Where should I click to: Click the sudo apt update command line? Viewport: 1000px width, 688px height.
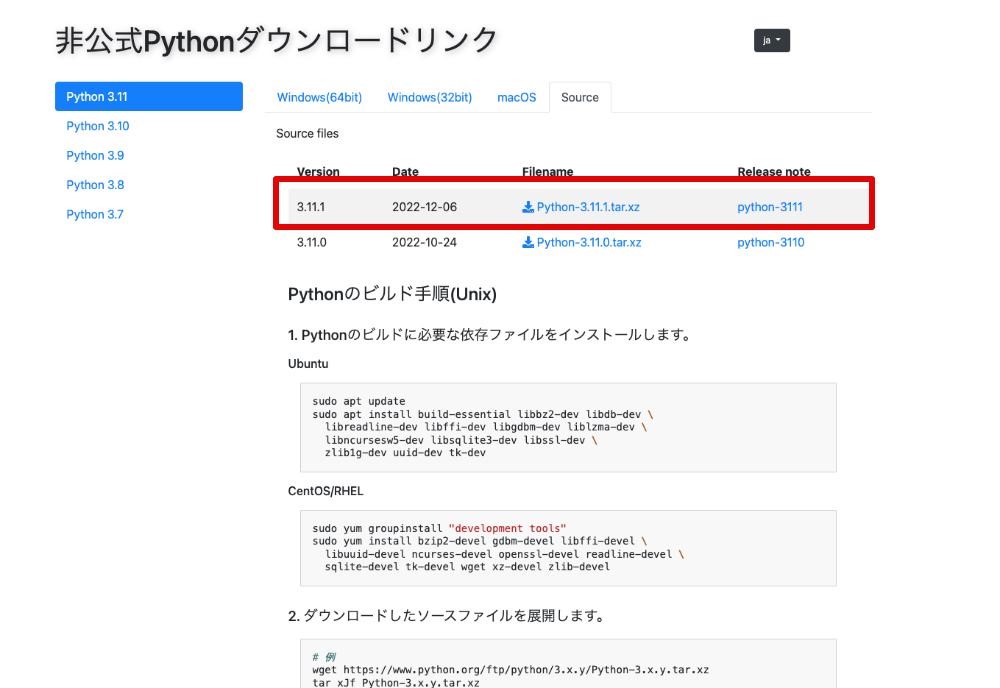(x=358, y=401)
